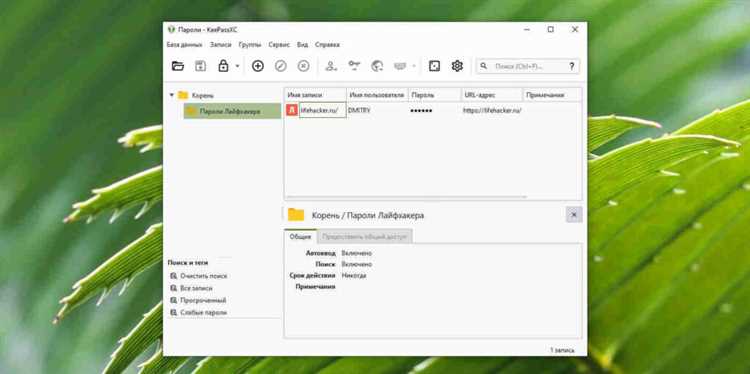Viewport: 750px width, 374px height.
Task: Click the auto-type keyboard icon
Action: point(400,66)
